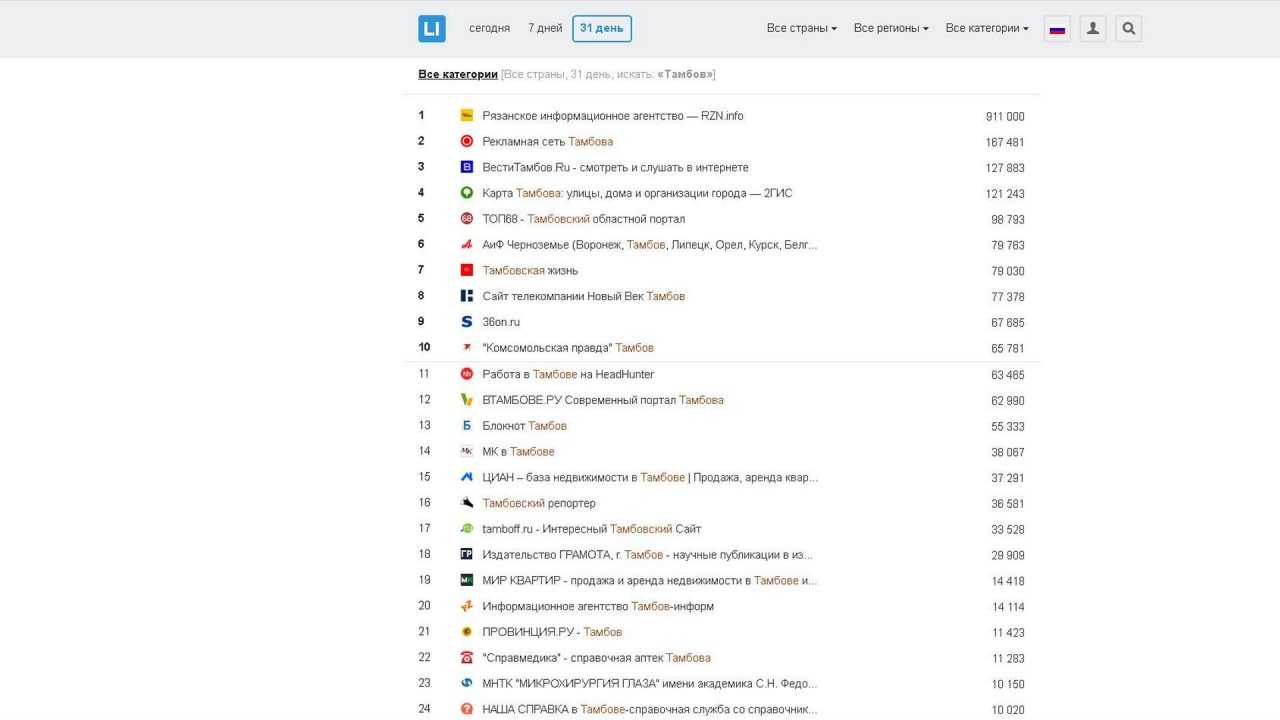Expand the Все страны dropdown
This screenshot has width=1280, height=720.
coord(802,29)
